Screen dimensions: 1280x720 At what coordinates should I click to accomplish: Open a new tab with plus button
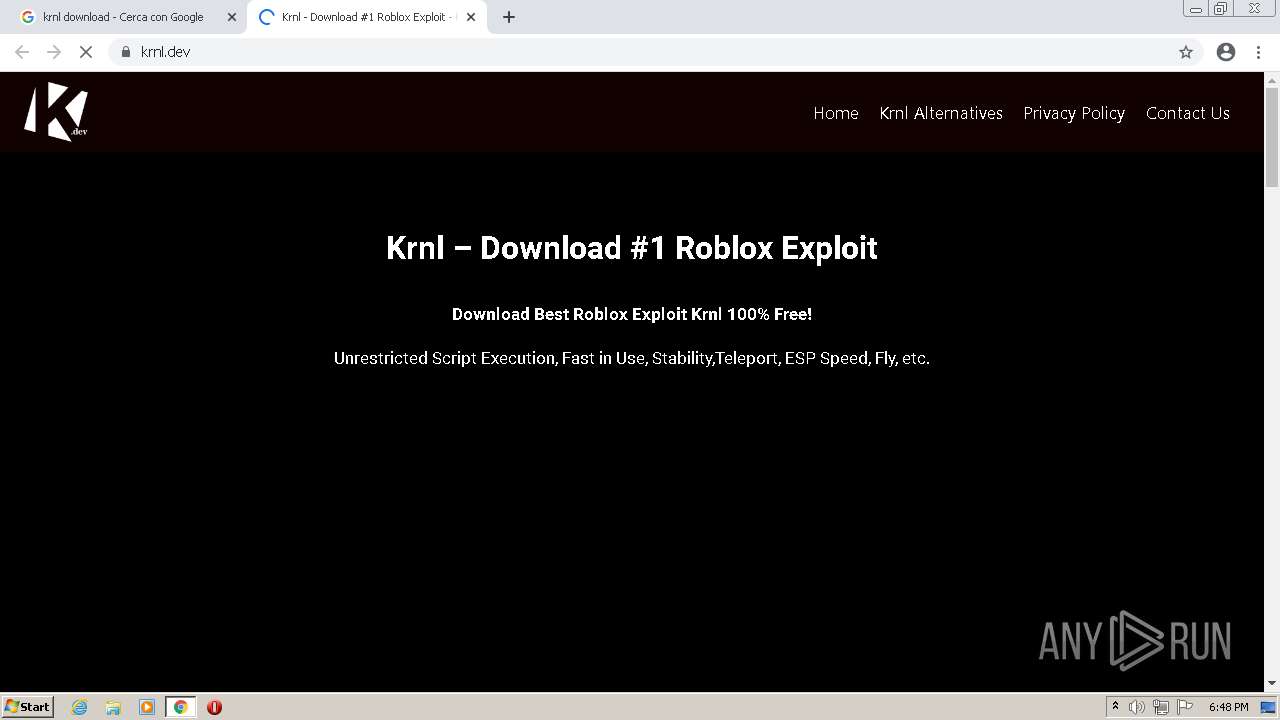(x=509, y=17)
